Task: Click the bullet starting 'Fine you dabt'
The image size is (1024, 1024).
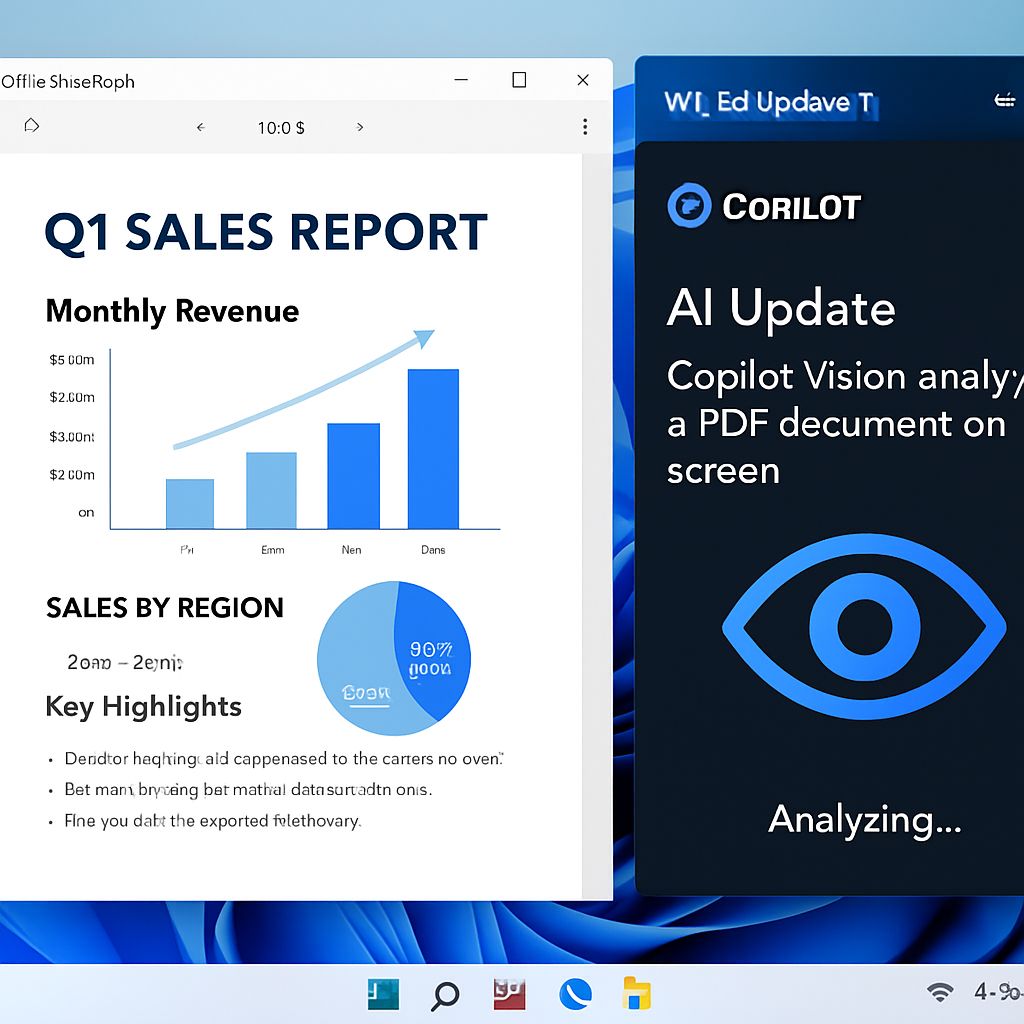Action: tap(212, 821)
